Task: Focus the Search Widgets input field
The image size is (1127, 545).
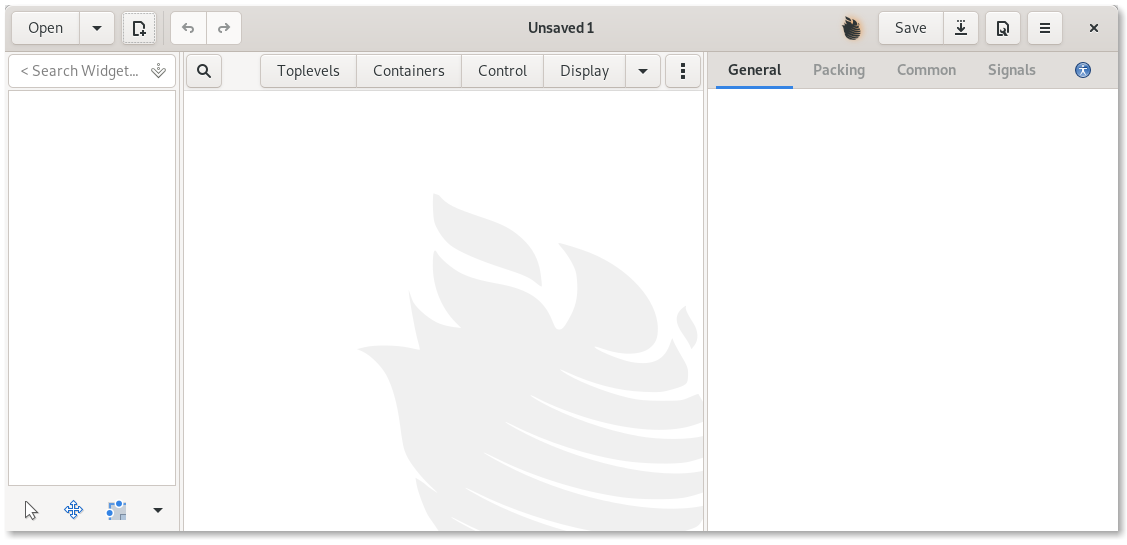Action: 80,71
